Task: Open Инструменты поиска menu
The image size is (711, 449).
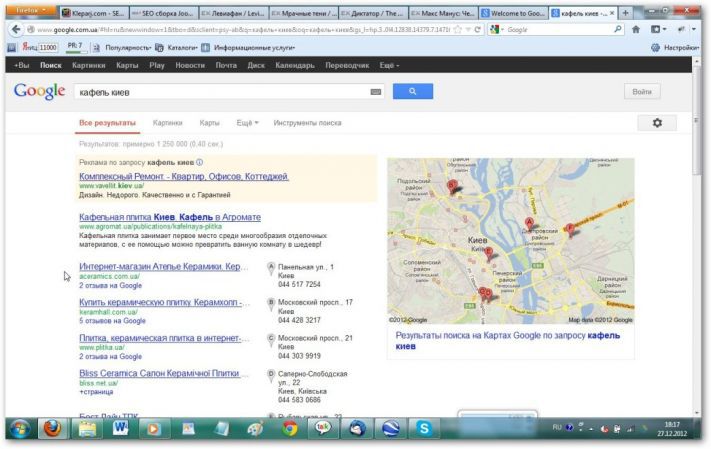Action: point(307,123)
